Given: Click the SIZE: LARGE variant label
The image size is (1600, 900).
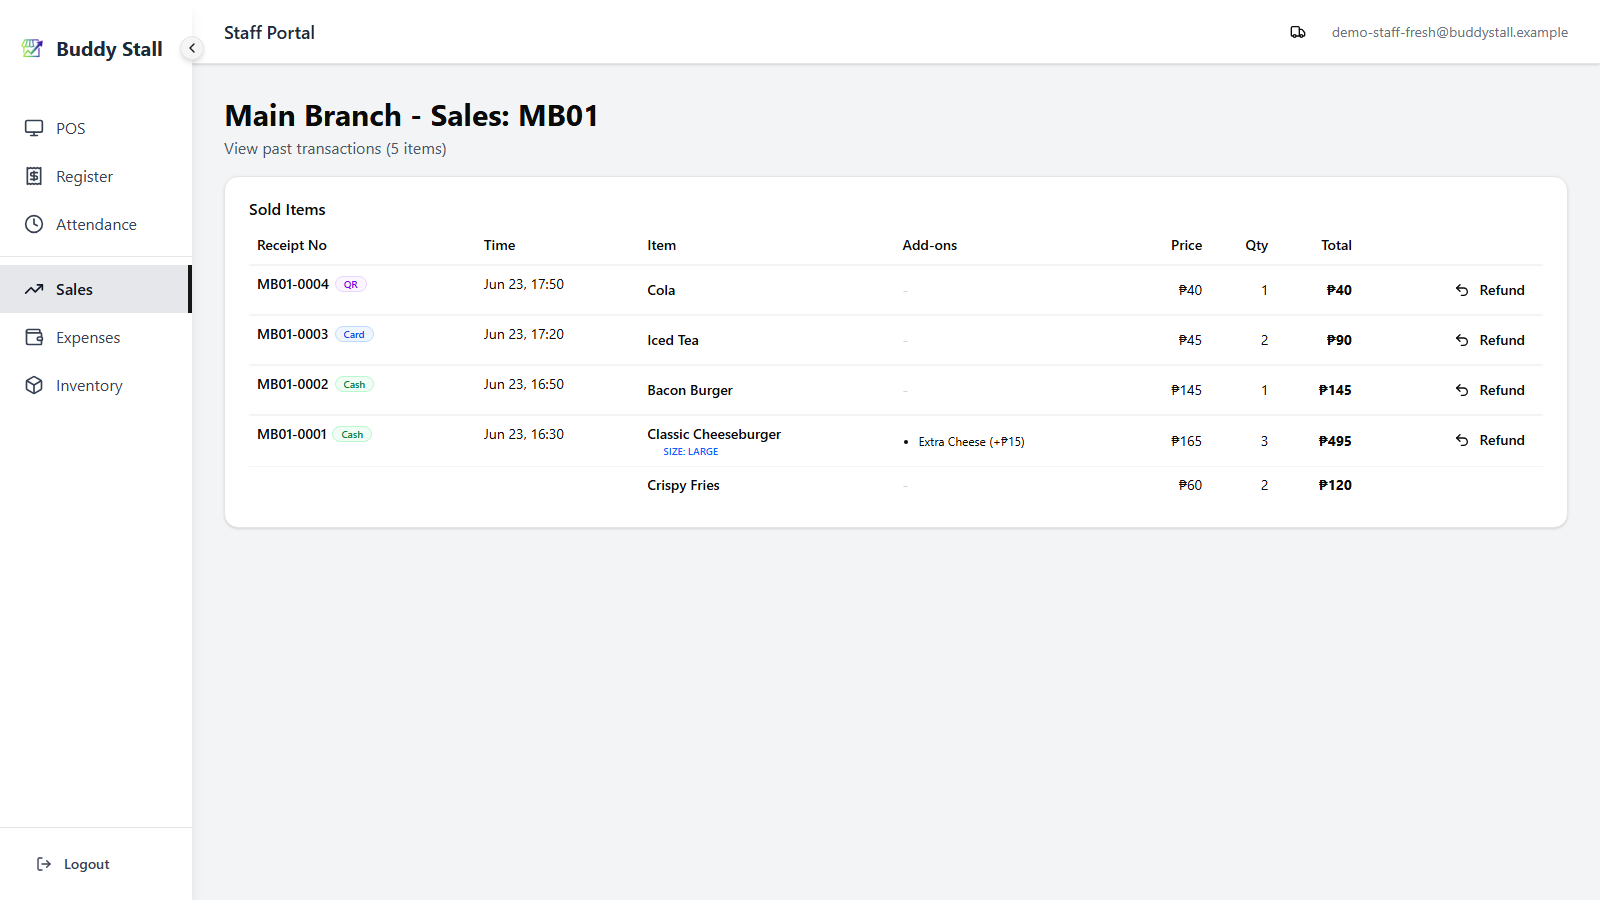Looking at the screenshot, I should coord(691,452).
